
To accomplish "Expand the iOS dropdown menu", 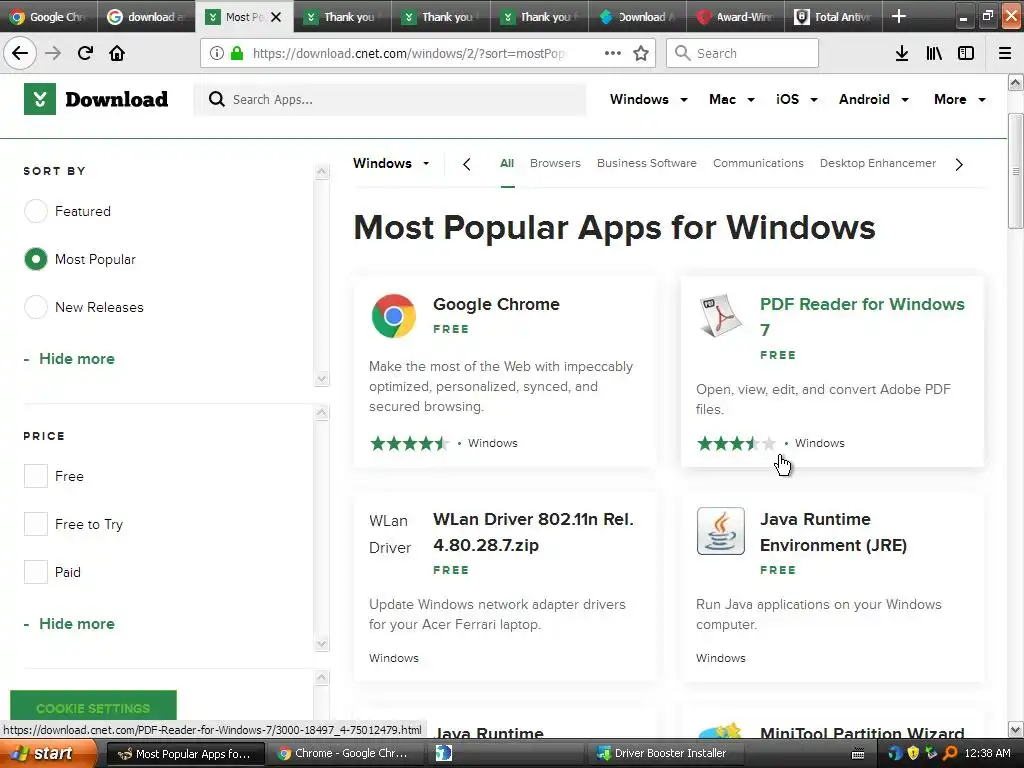I will click(797, 99).
